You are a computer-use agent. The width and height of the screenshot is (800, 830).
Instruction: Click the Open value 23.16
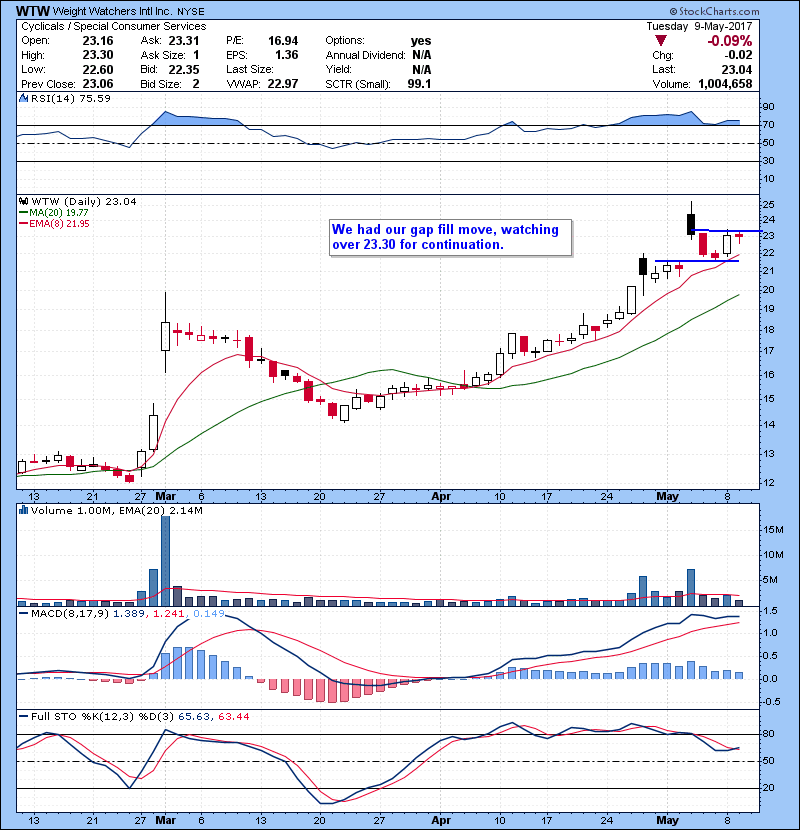click(x=98, y=41)
